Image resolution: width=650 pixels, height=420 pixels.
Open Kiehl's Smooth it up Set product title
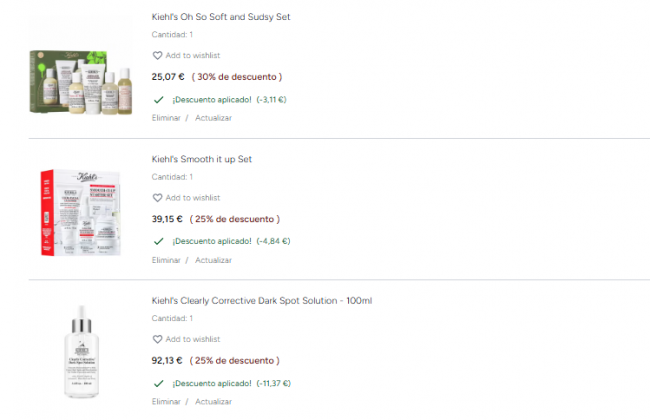(202, 159)
